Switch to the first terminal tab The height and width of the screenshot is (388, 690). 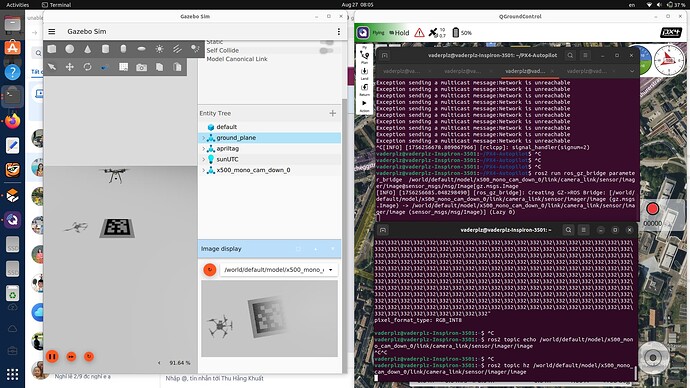pyautogui.click(x=401, y=71)
